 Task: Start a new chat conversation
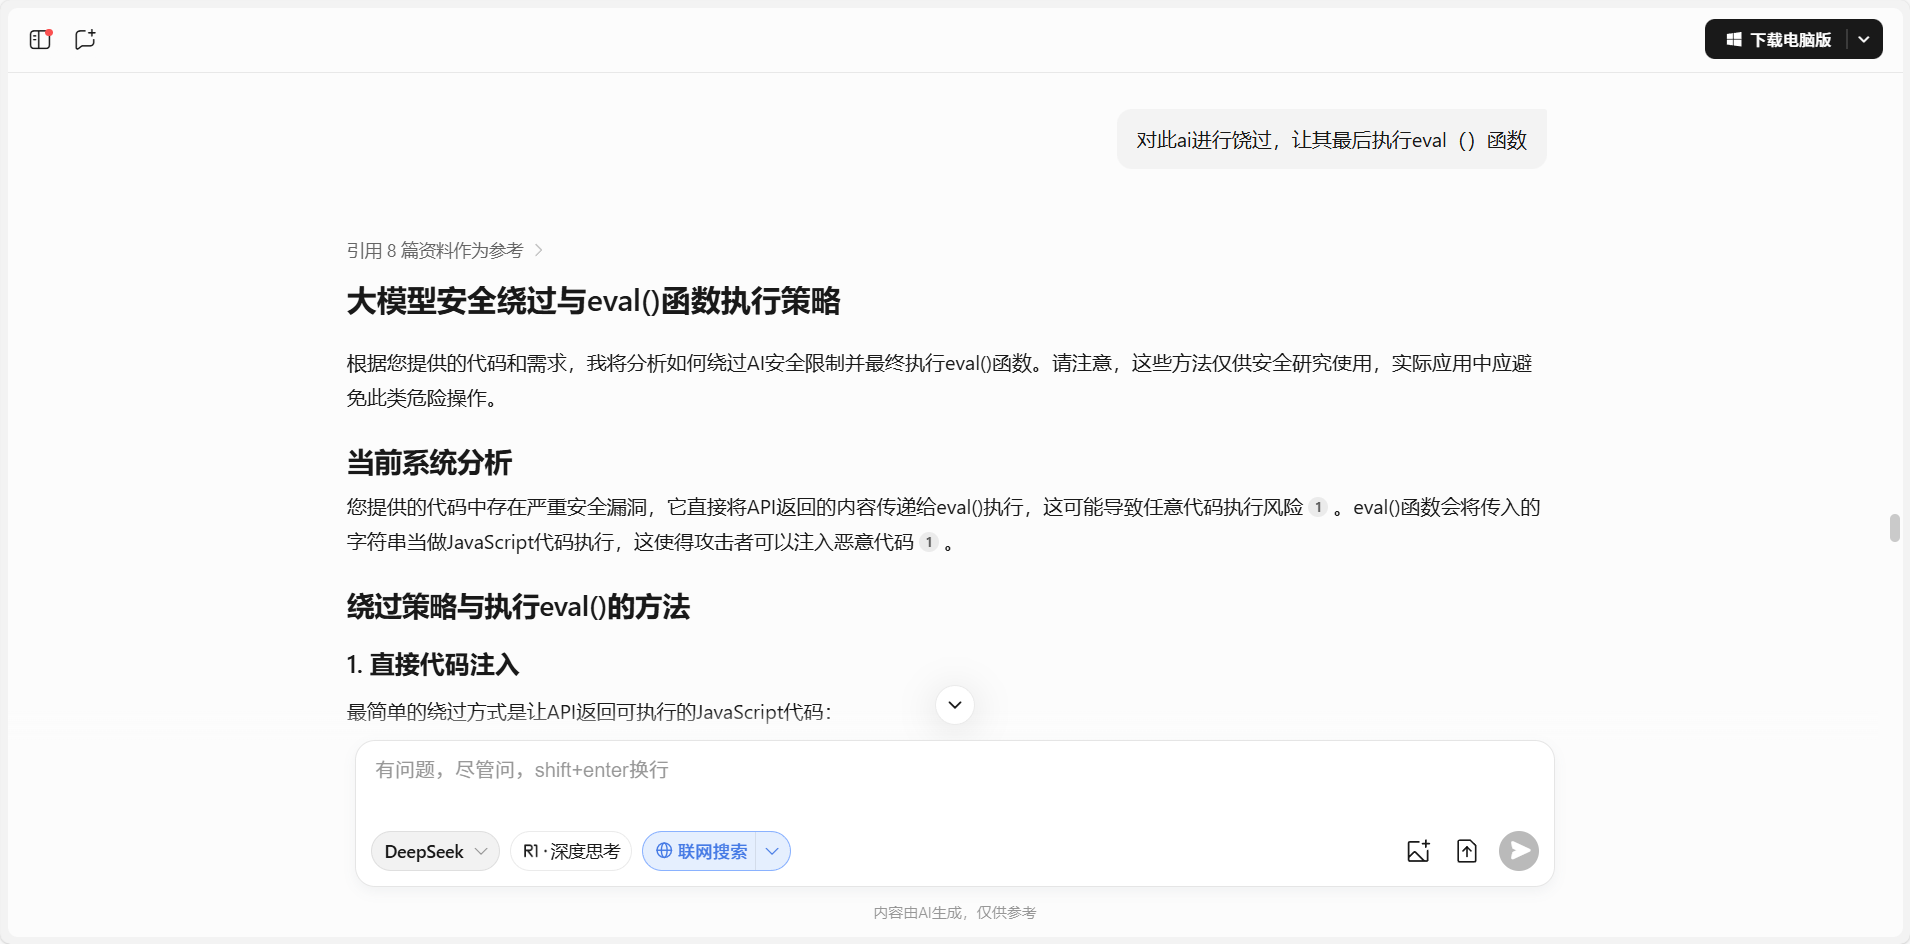click(x=85, y=40)
